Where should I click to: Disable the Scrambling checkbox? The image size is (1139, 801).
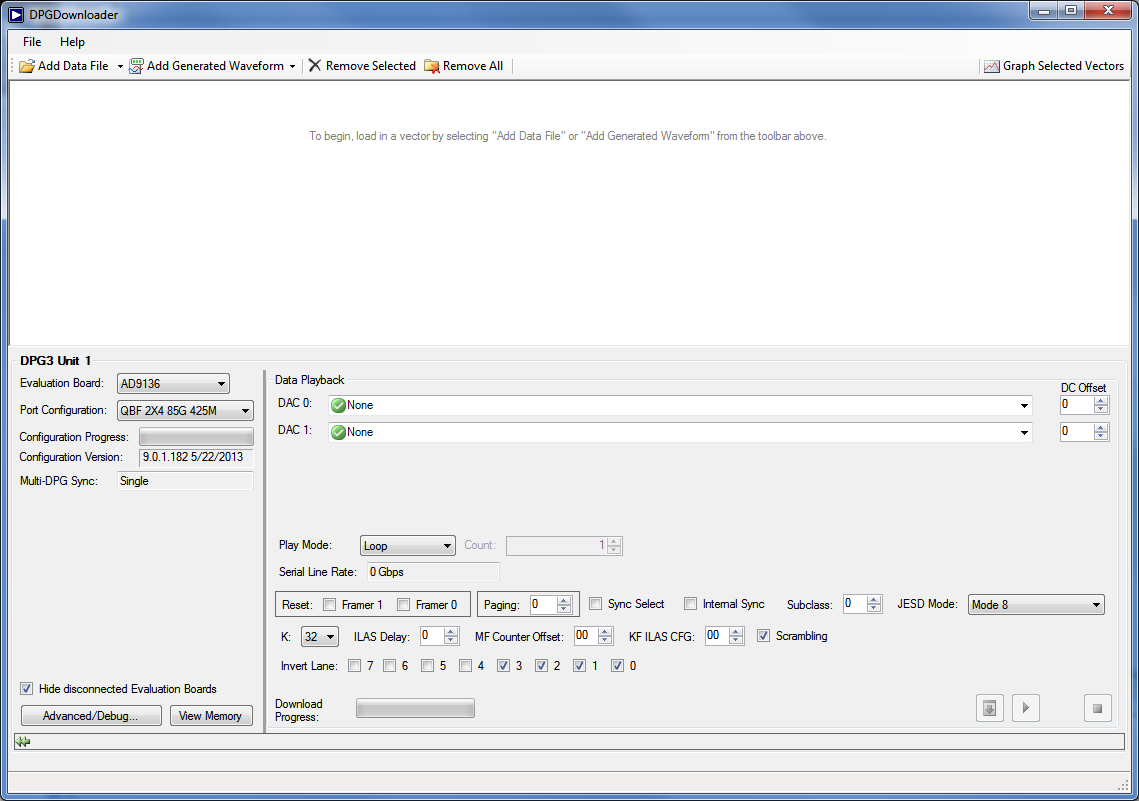(x=764, y=635)
